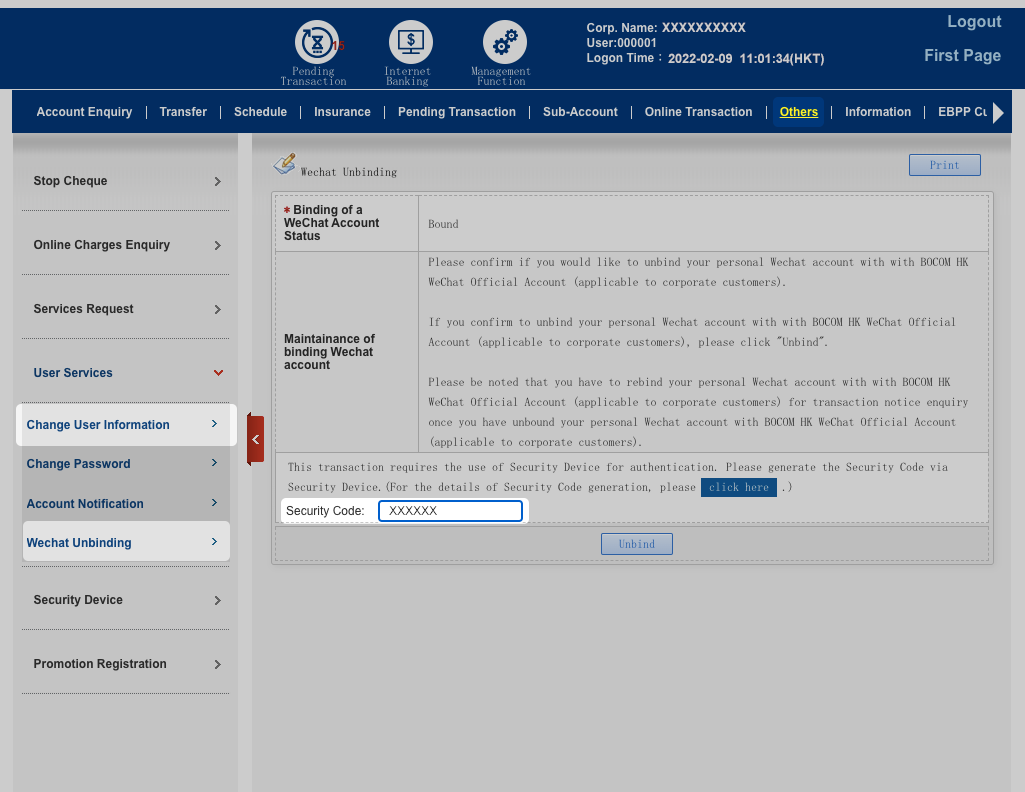Switch to the Transfer menu
The height and width of the screenshot is (792, 1025).
click(x=183, y=112)
